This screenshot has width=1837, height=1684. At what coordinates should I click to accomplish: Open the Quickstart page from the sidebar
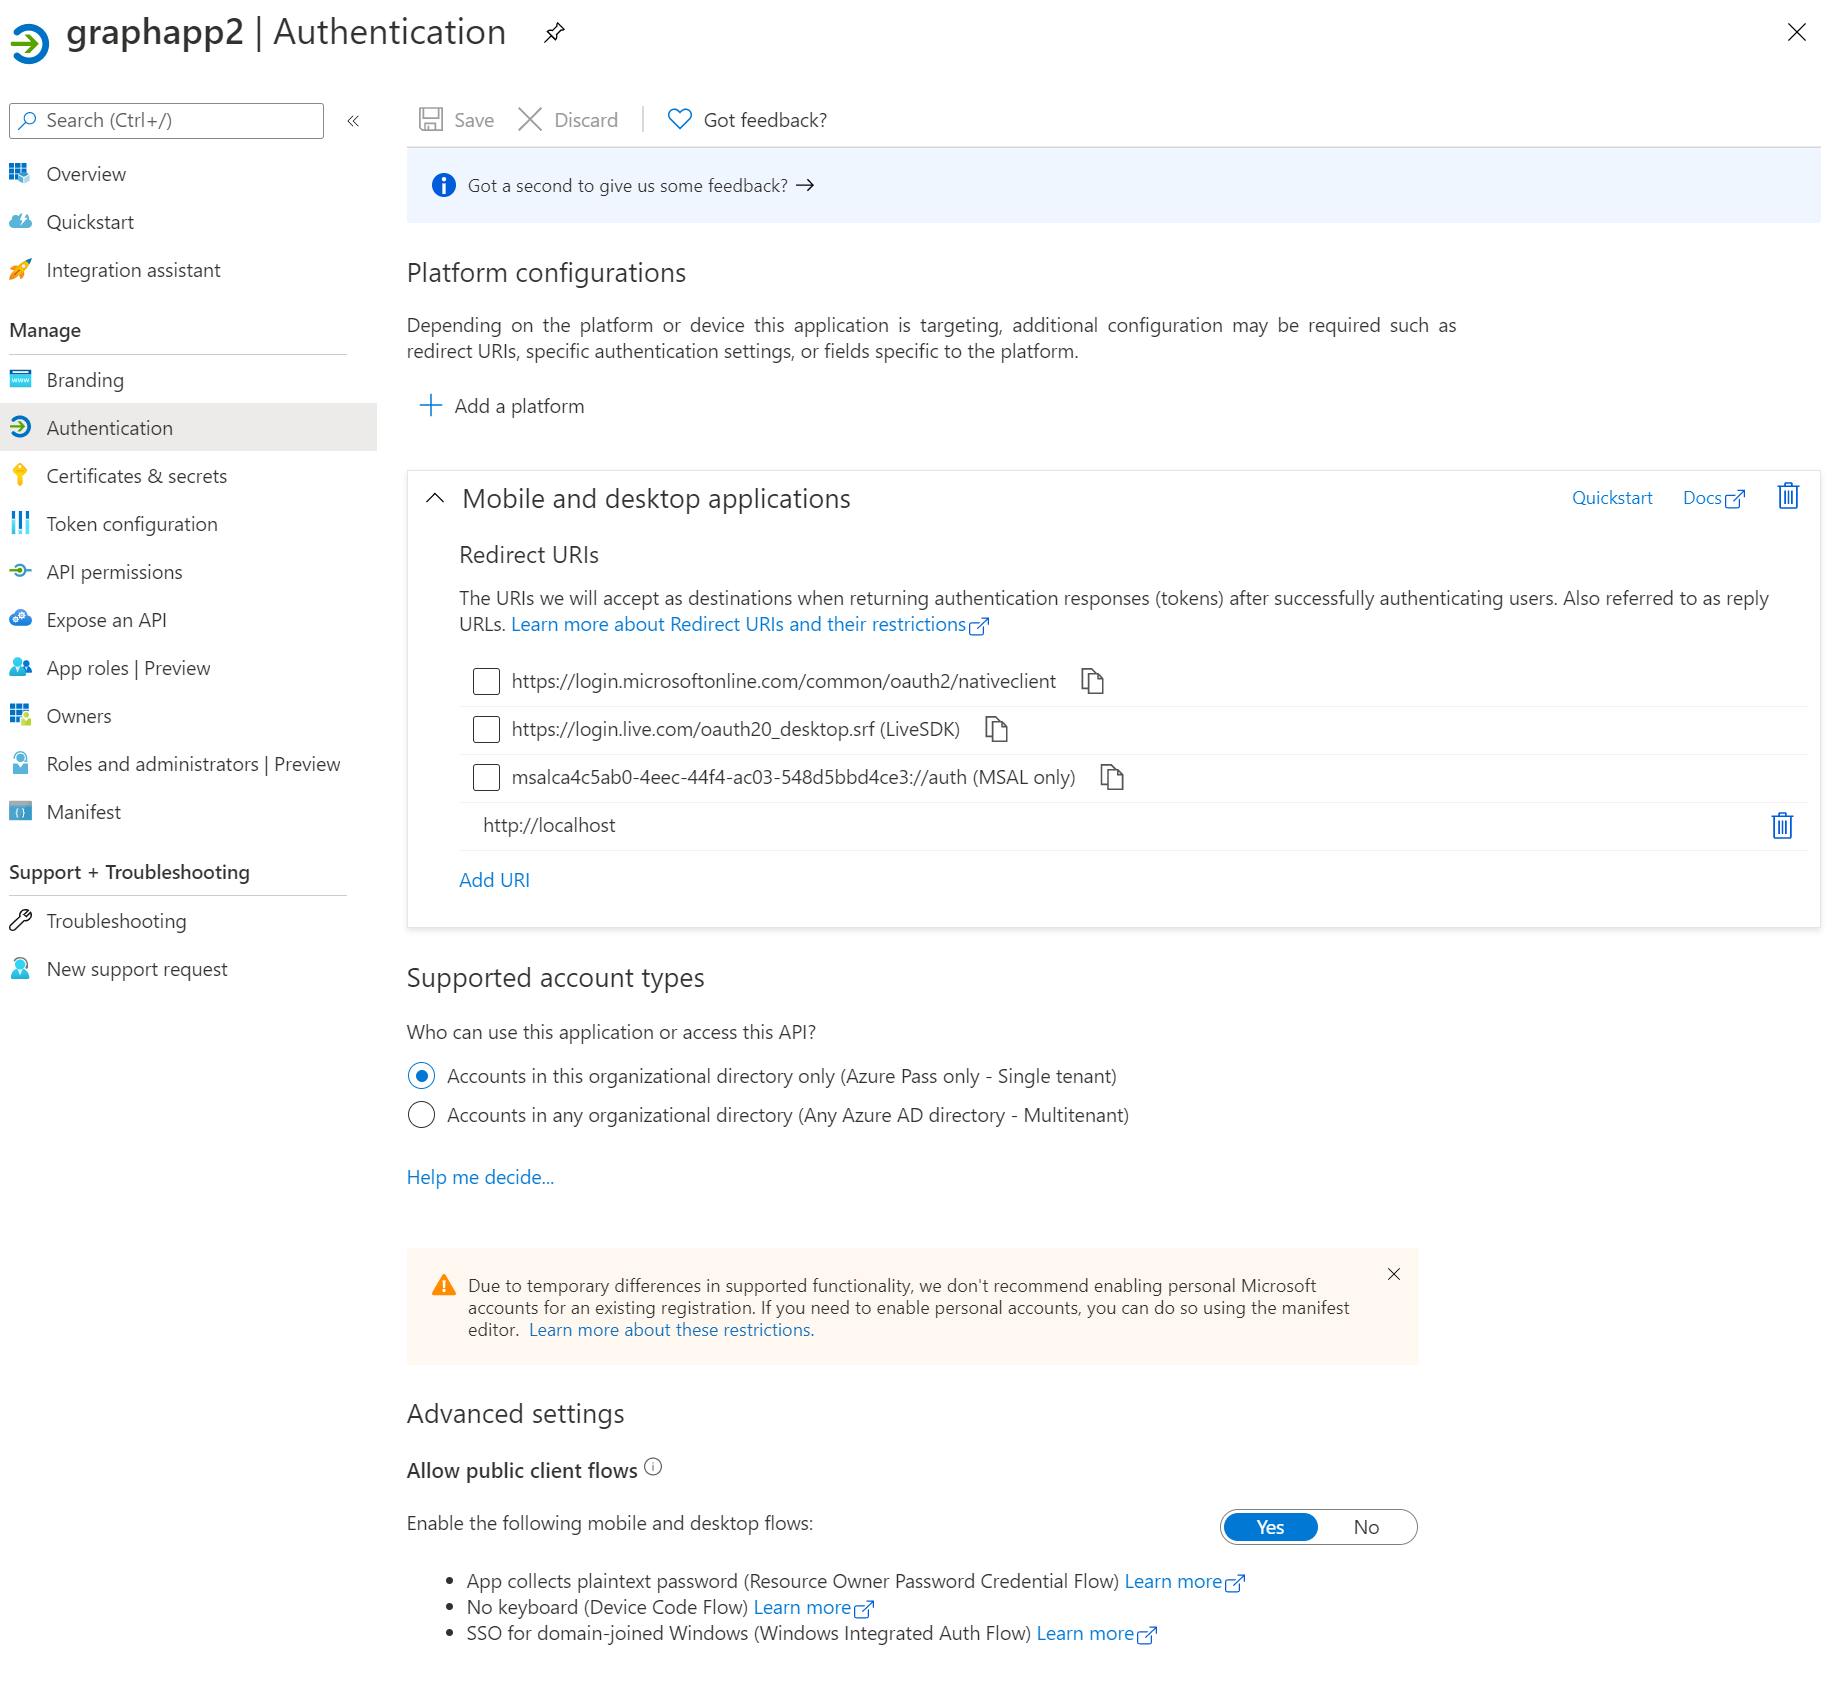(x=91, y=221)
